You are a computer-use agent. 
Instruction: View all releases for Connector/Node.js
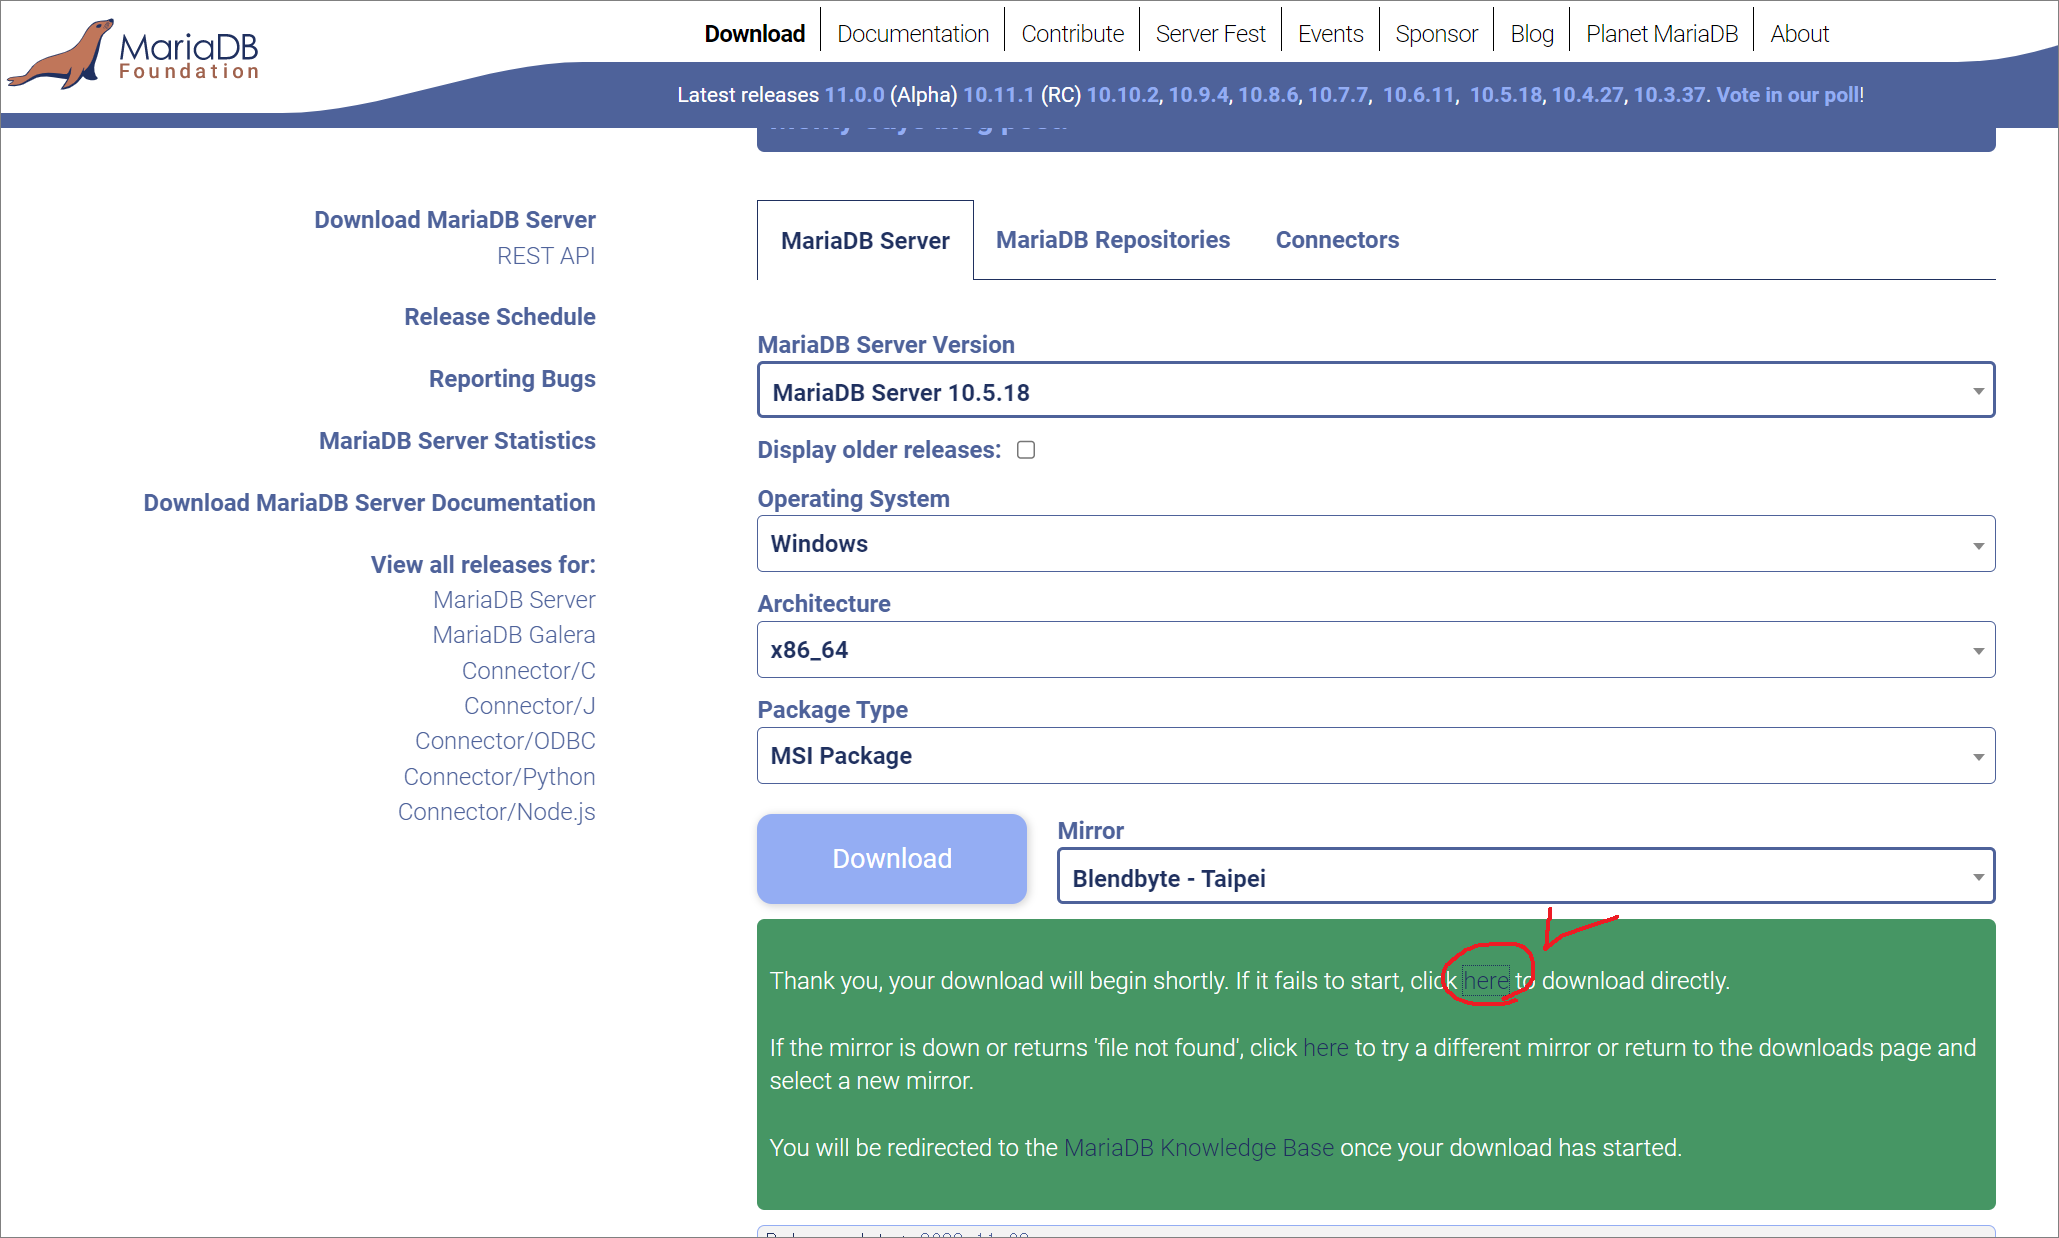click(x=497, y=812)
